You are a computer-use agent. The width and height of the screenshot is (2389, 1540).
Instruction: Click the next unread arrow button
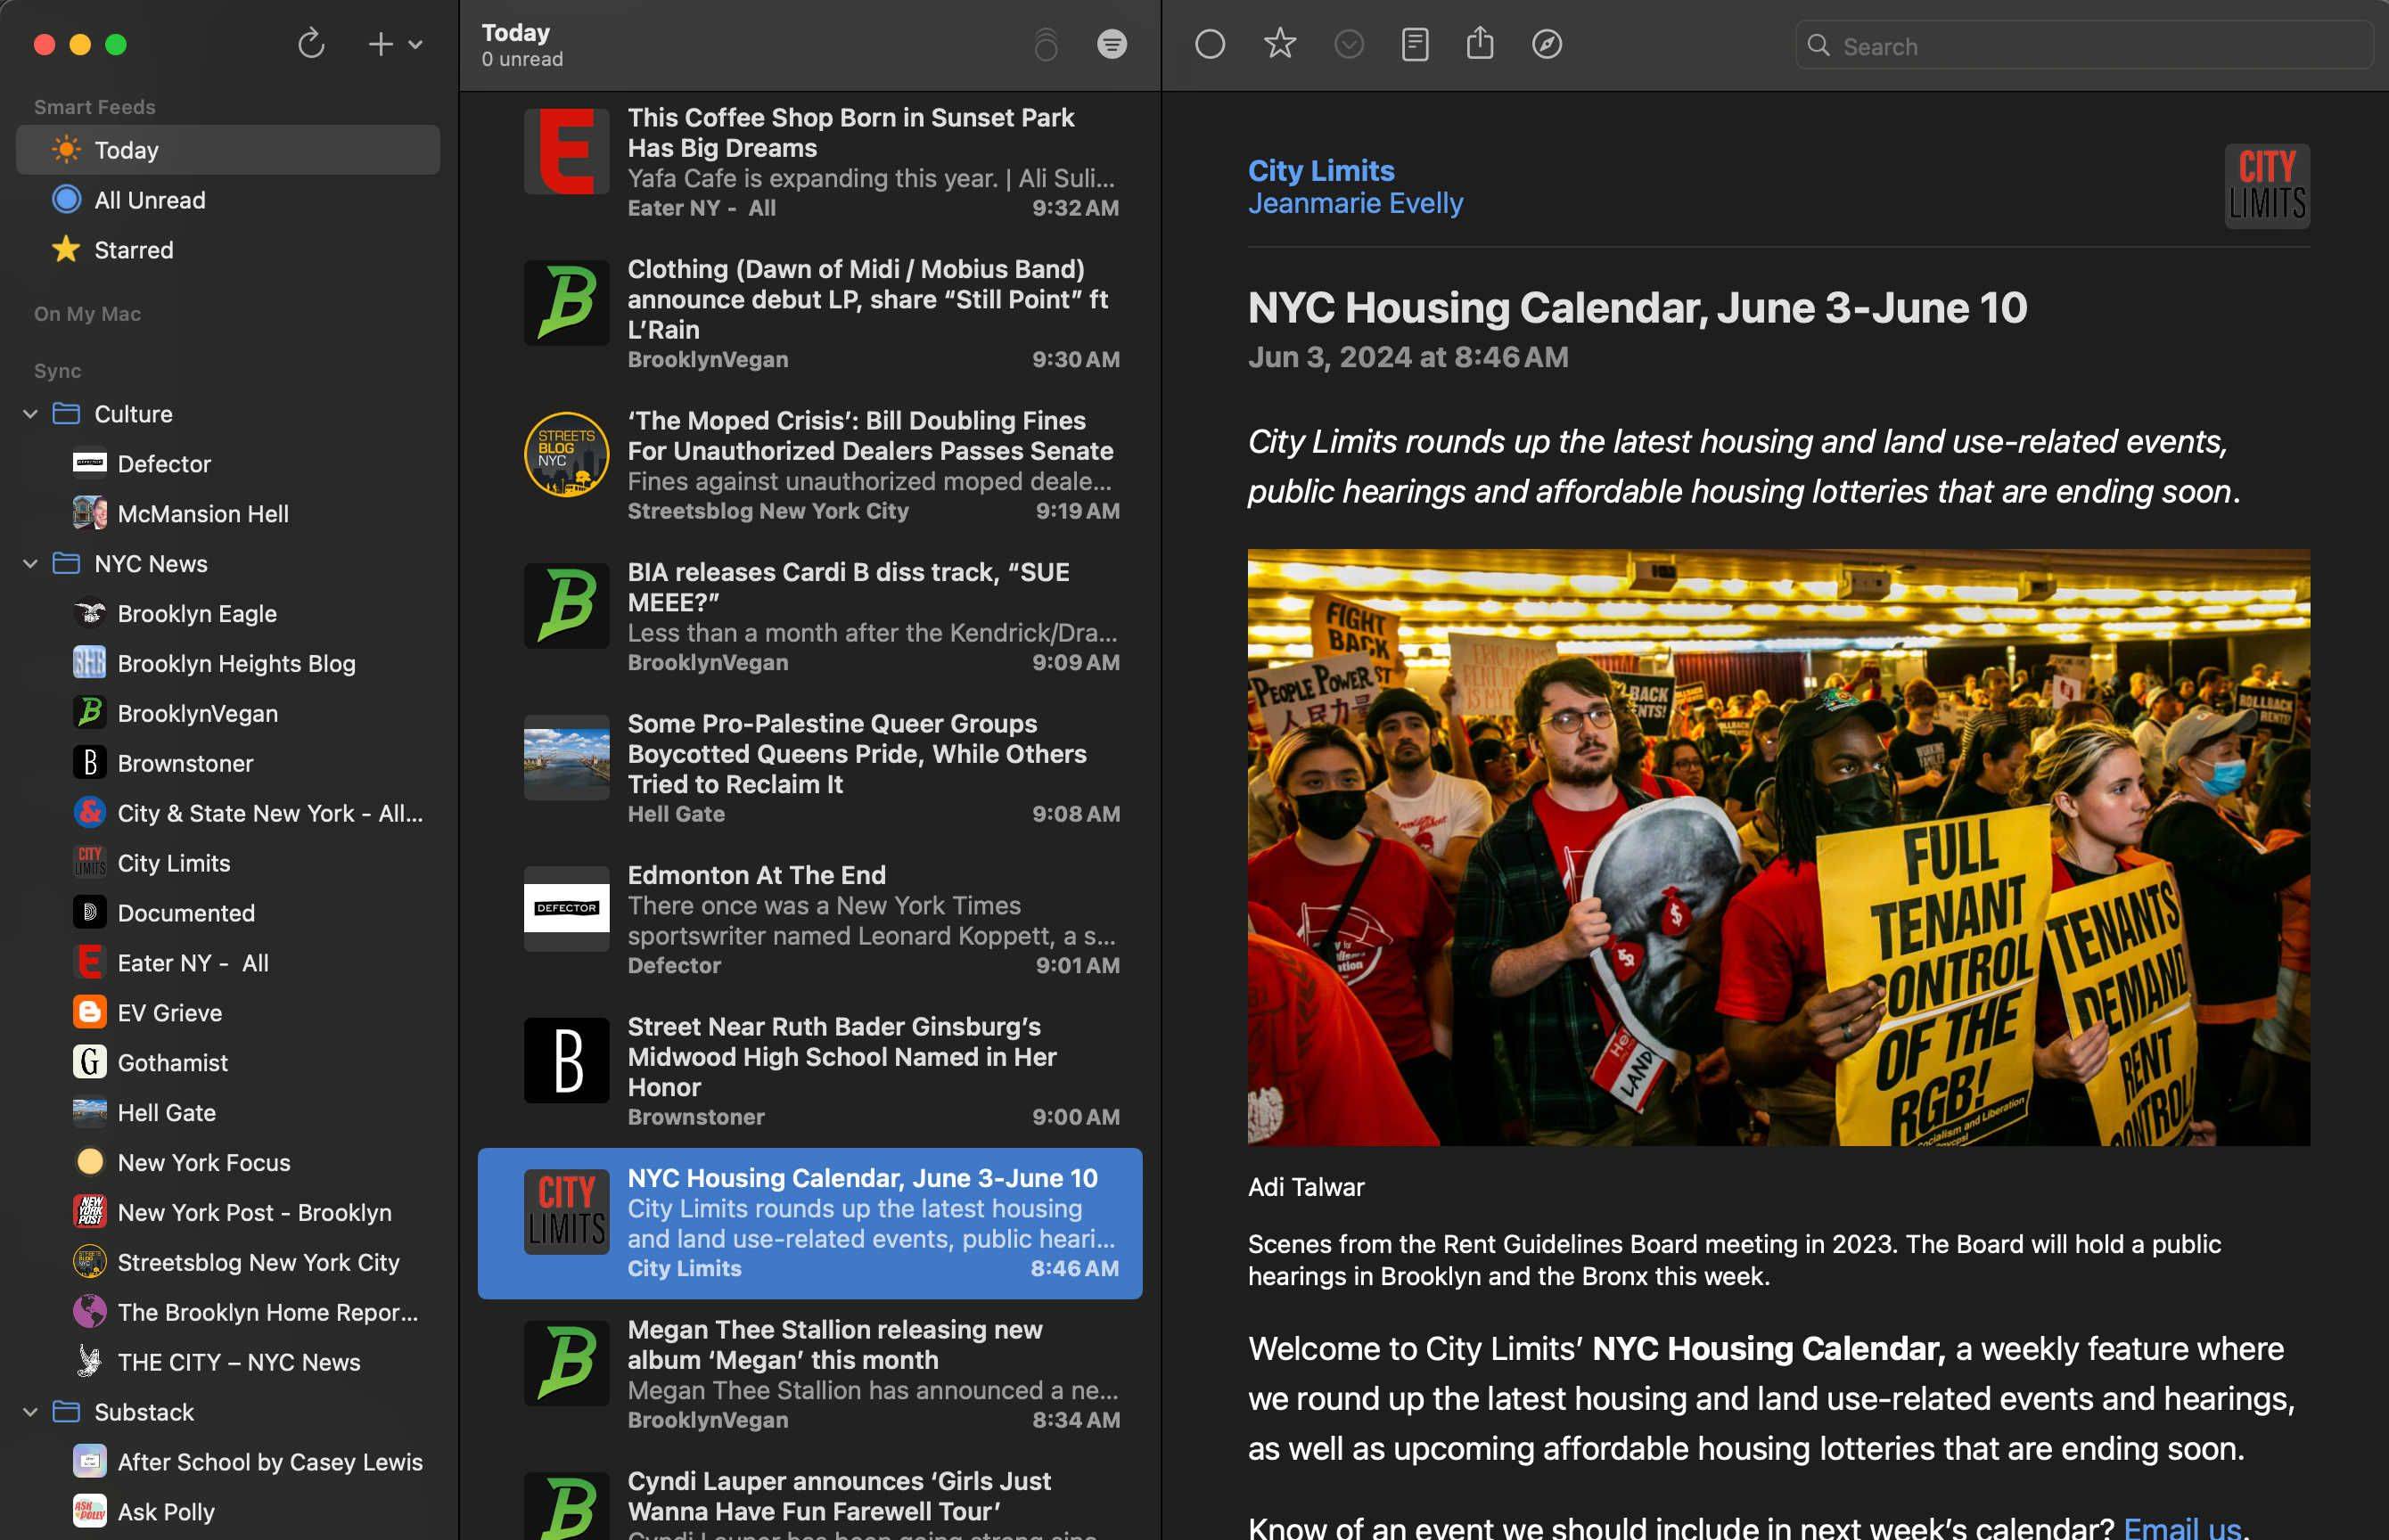[1349, 44]
